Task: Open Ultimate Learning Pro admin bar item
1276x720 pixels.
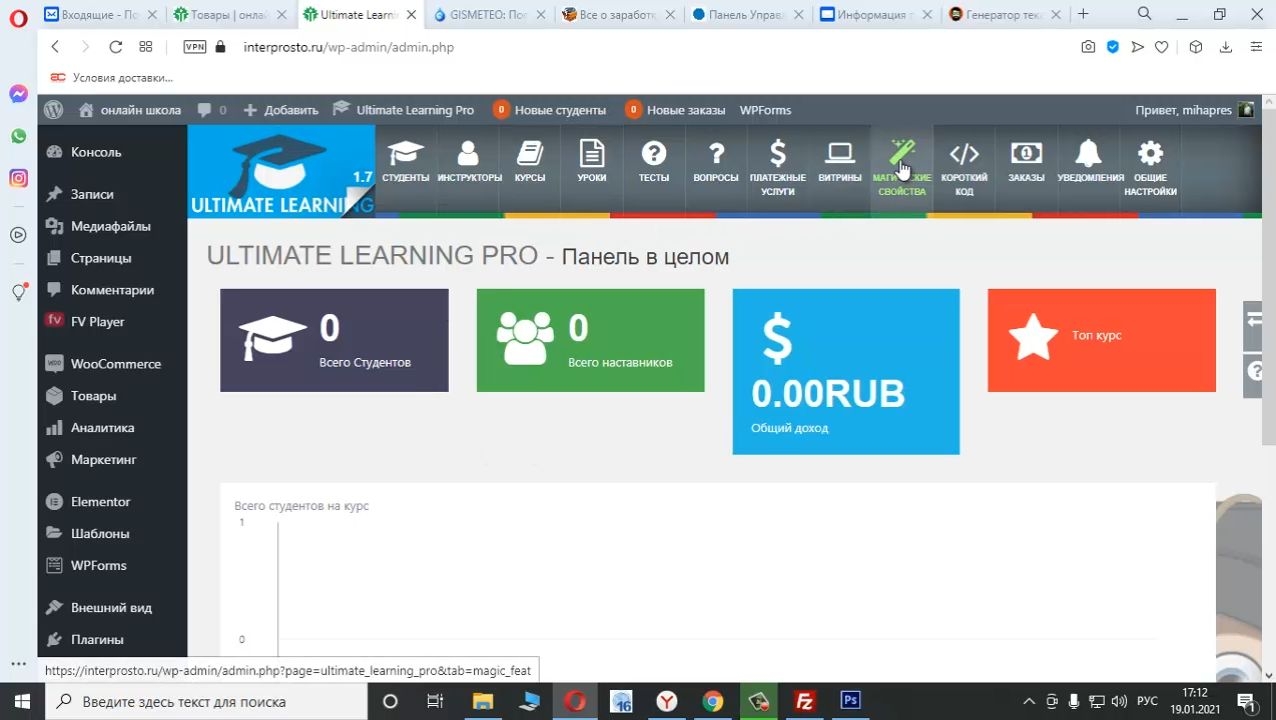Action: coord(404,110)
